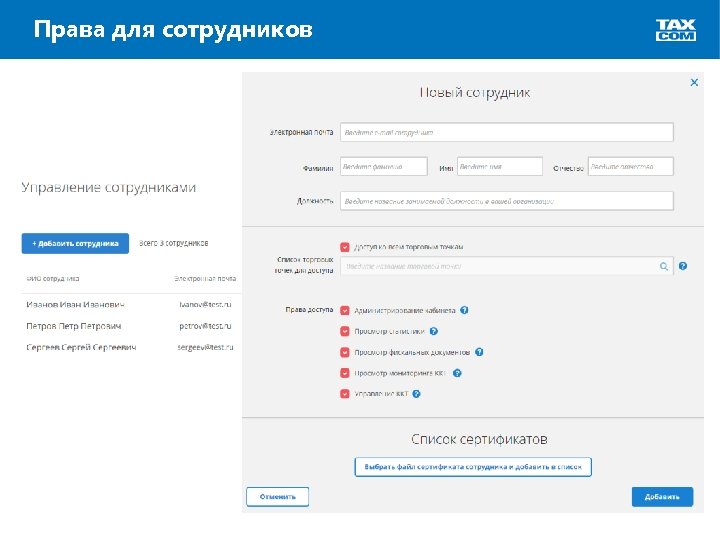Open help for Просмотр фискальных документов
This screenshot has width=720, height=540.
point(479,352)
